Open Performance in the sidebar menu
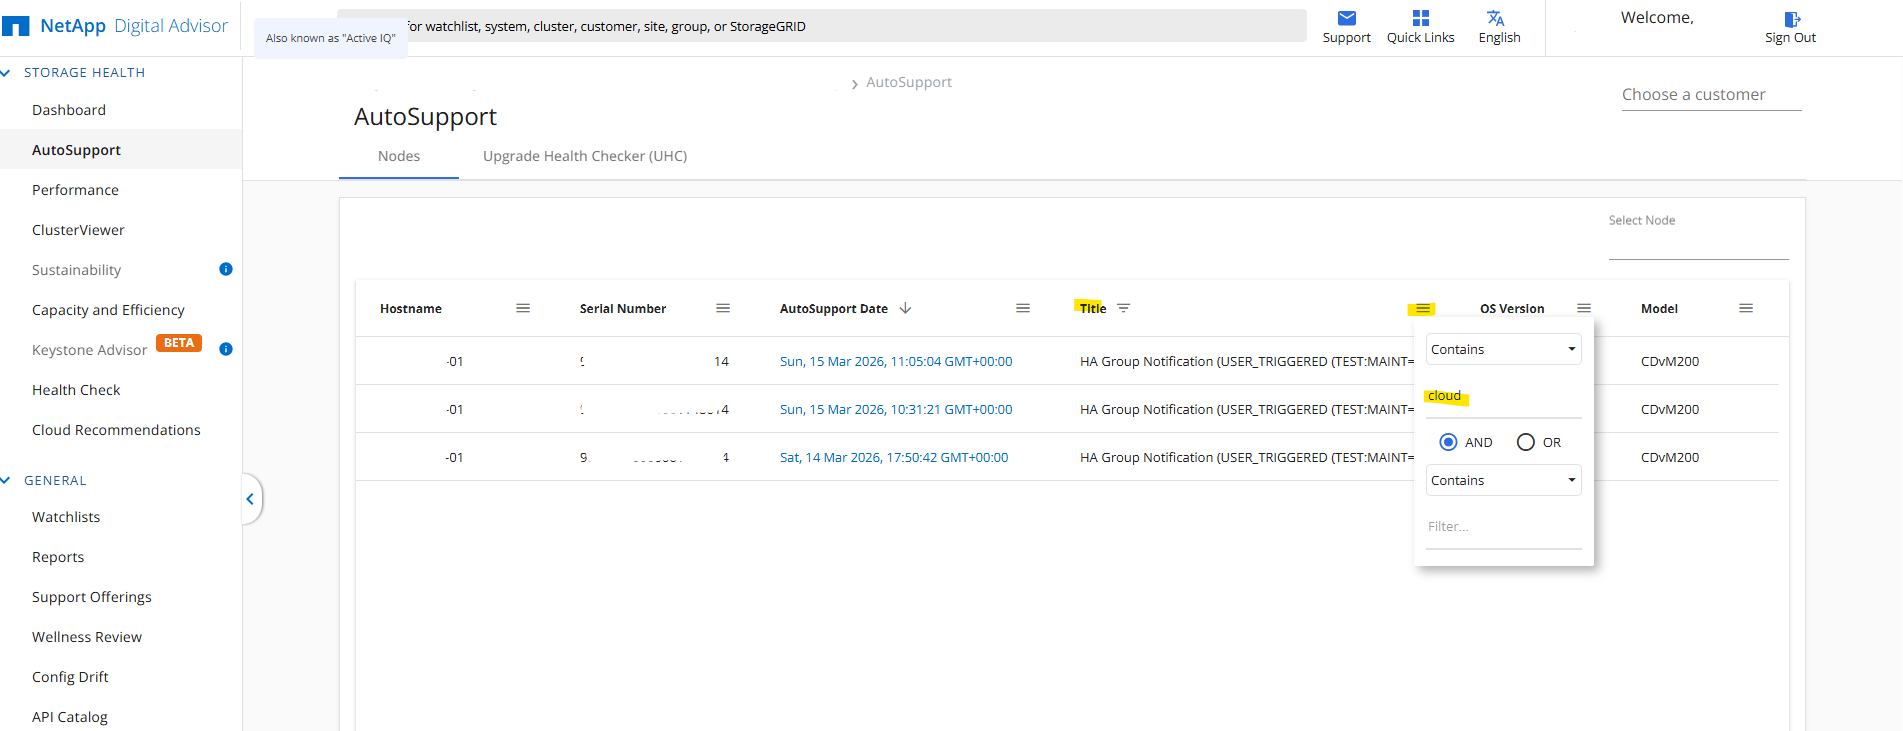This screenshot has height=731, width=1903. pyautogui.click(x=75, y=190)
